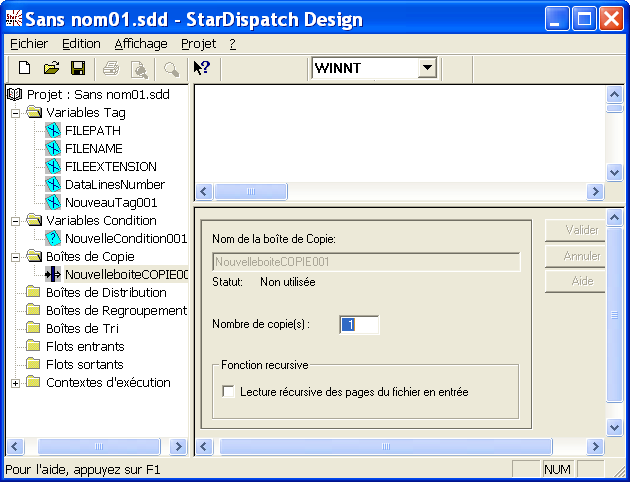Open the WINNT platform dropdown
Screen dimensions: 630x482
427,68
